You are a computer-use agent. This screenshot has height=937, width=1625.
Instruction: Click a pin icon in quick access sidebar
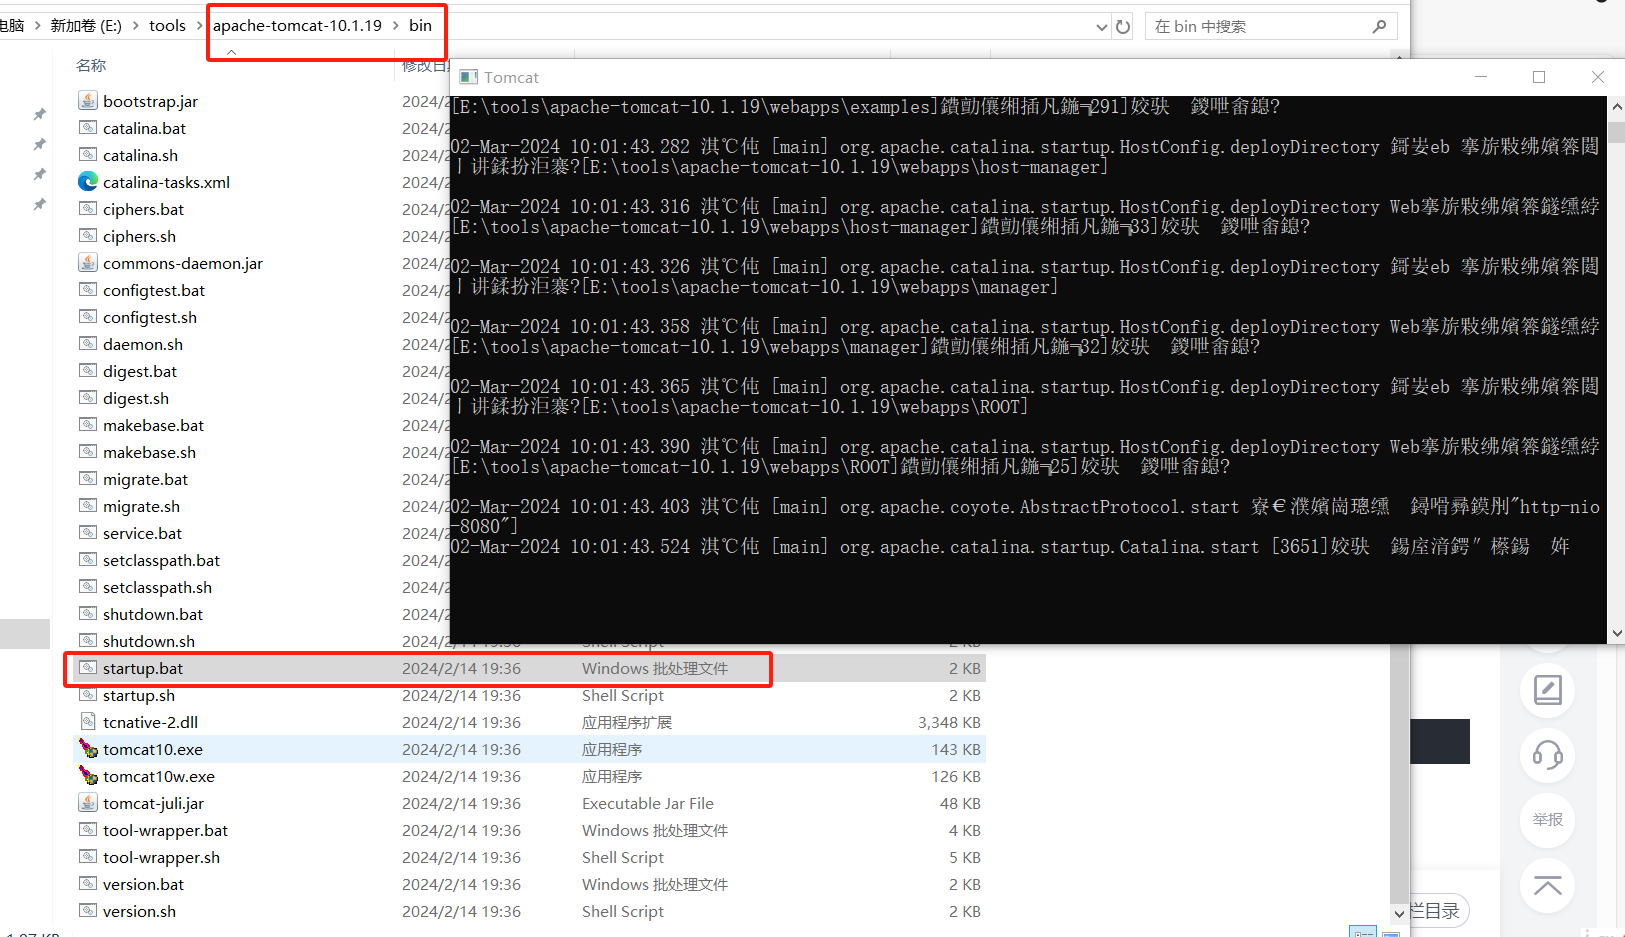click(40, 114)
